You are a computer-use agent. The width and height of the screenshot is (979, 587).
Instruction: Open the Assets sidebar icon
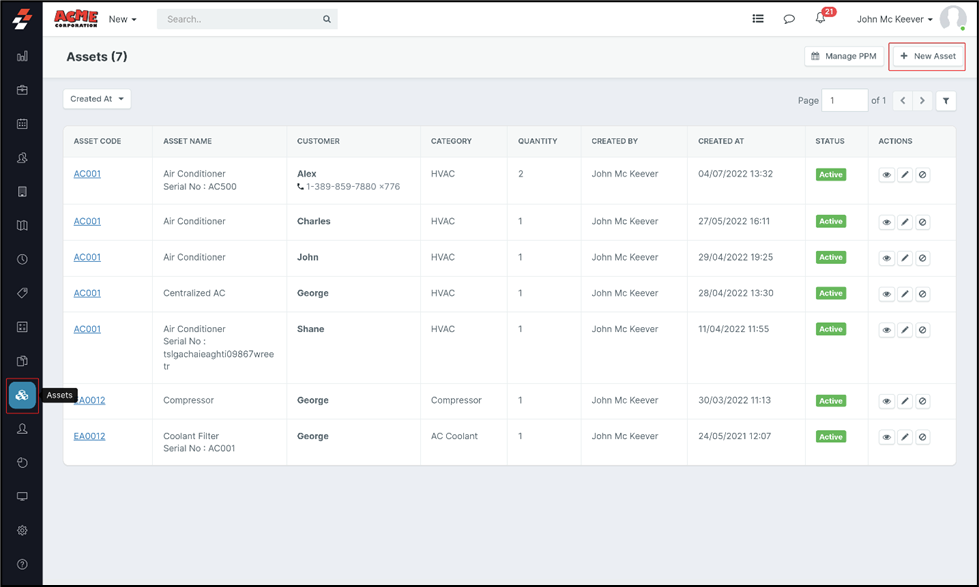click(22, 395)
